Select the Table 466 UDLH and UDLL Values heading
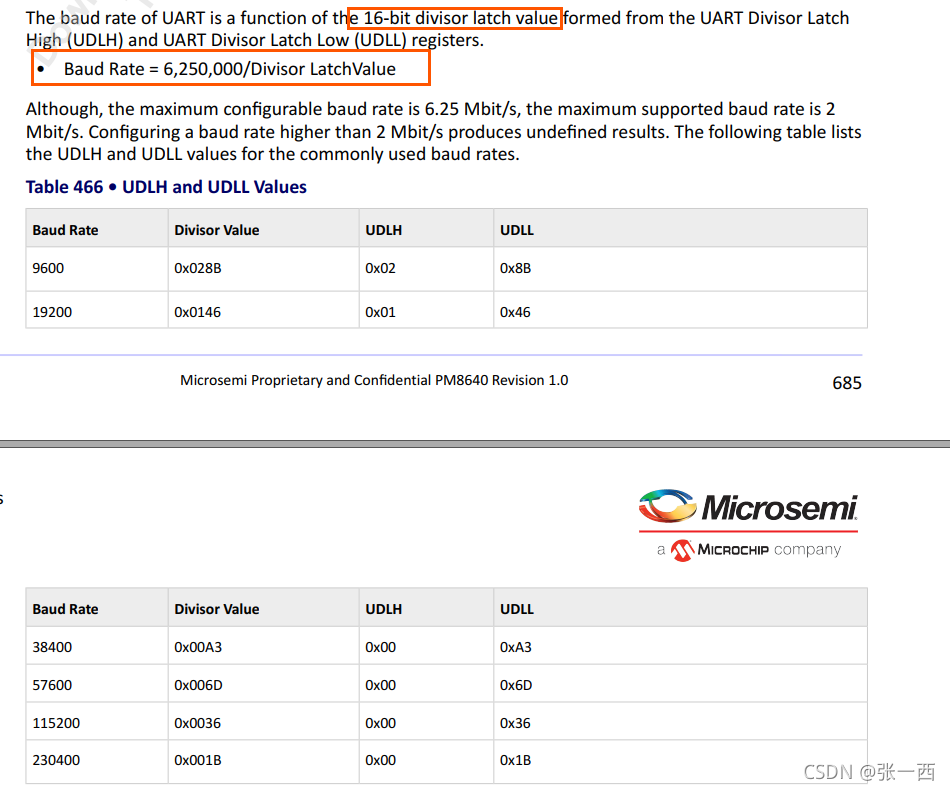This screenshot has height=790, width=950. tap(166, 187)
